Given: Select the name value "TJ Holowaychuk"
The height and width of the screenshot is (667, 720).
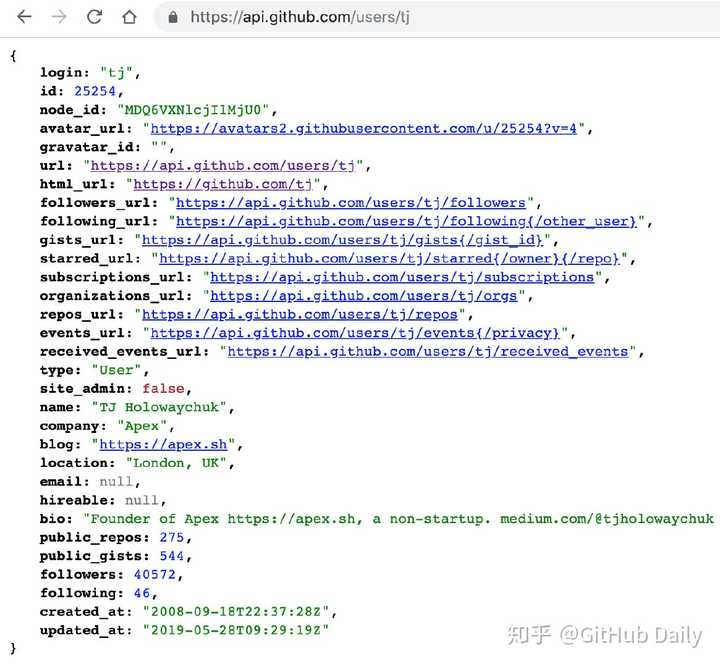Looking at the screenshot, I should pos(159,408).
